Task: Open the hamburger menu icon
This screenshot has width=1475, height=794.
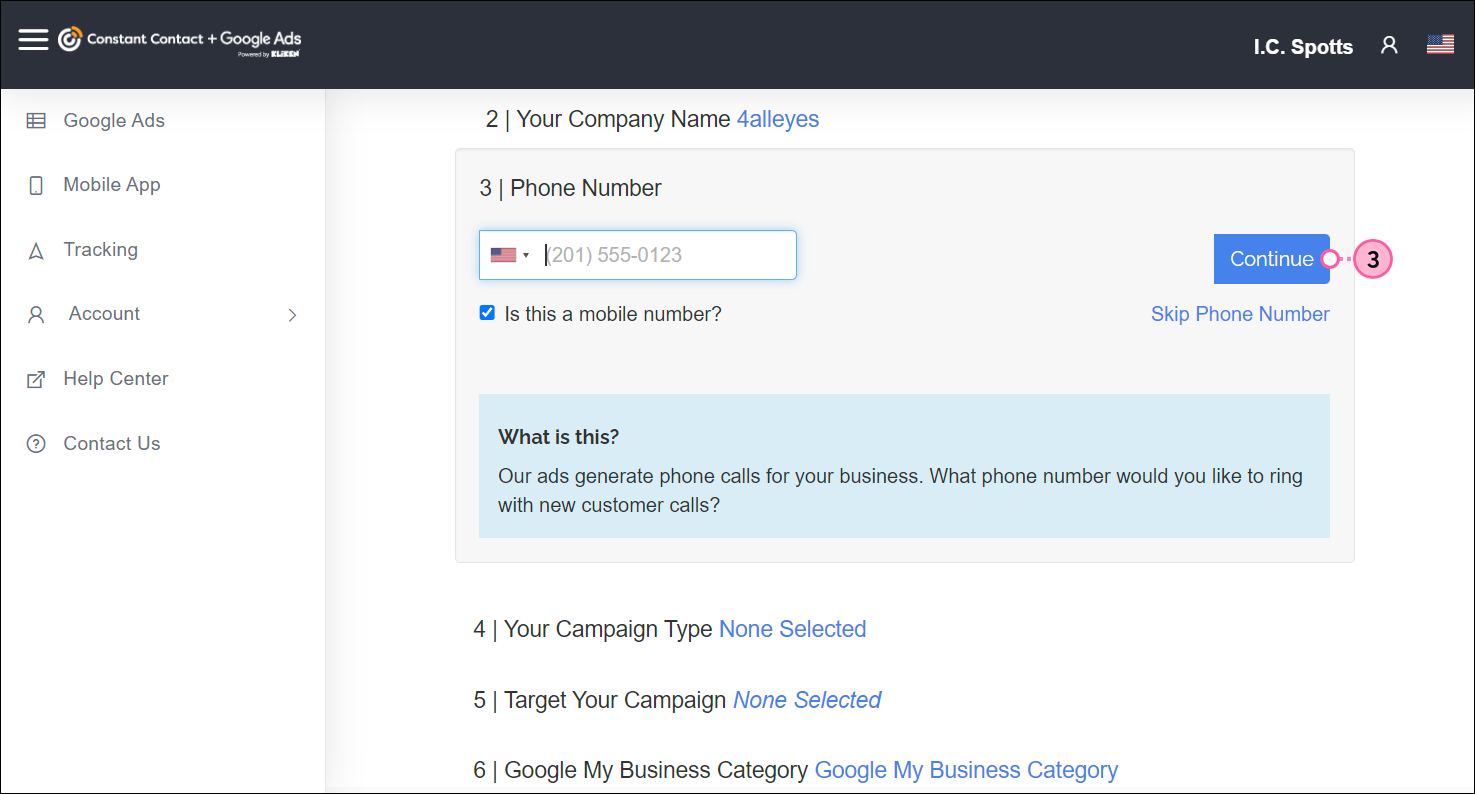Action: [33, 40]
